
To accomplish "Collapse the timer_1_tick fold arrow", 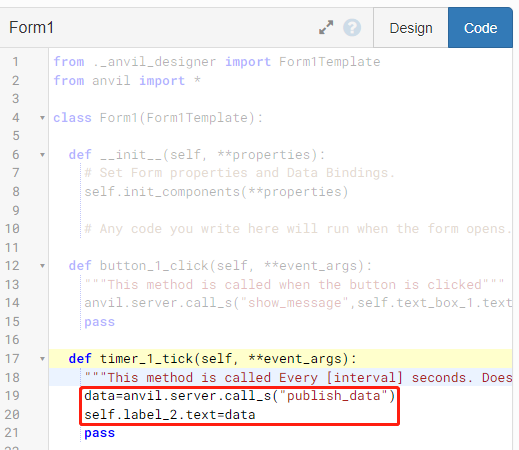I will (x=42, y=359).
